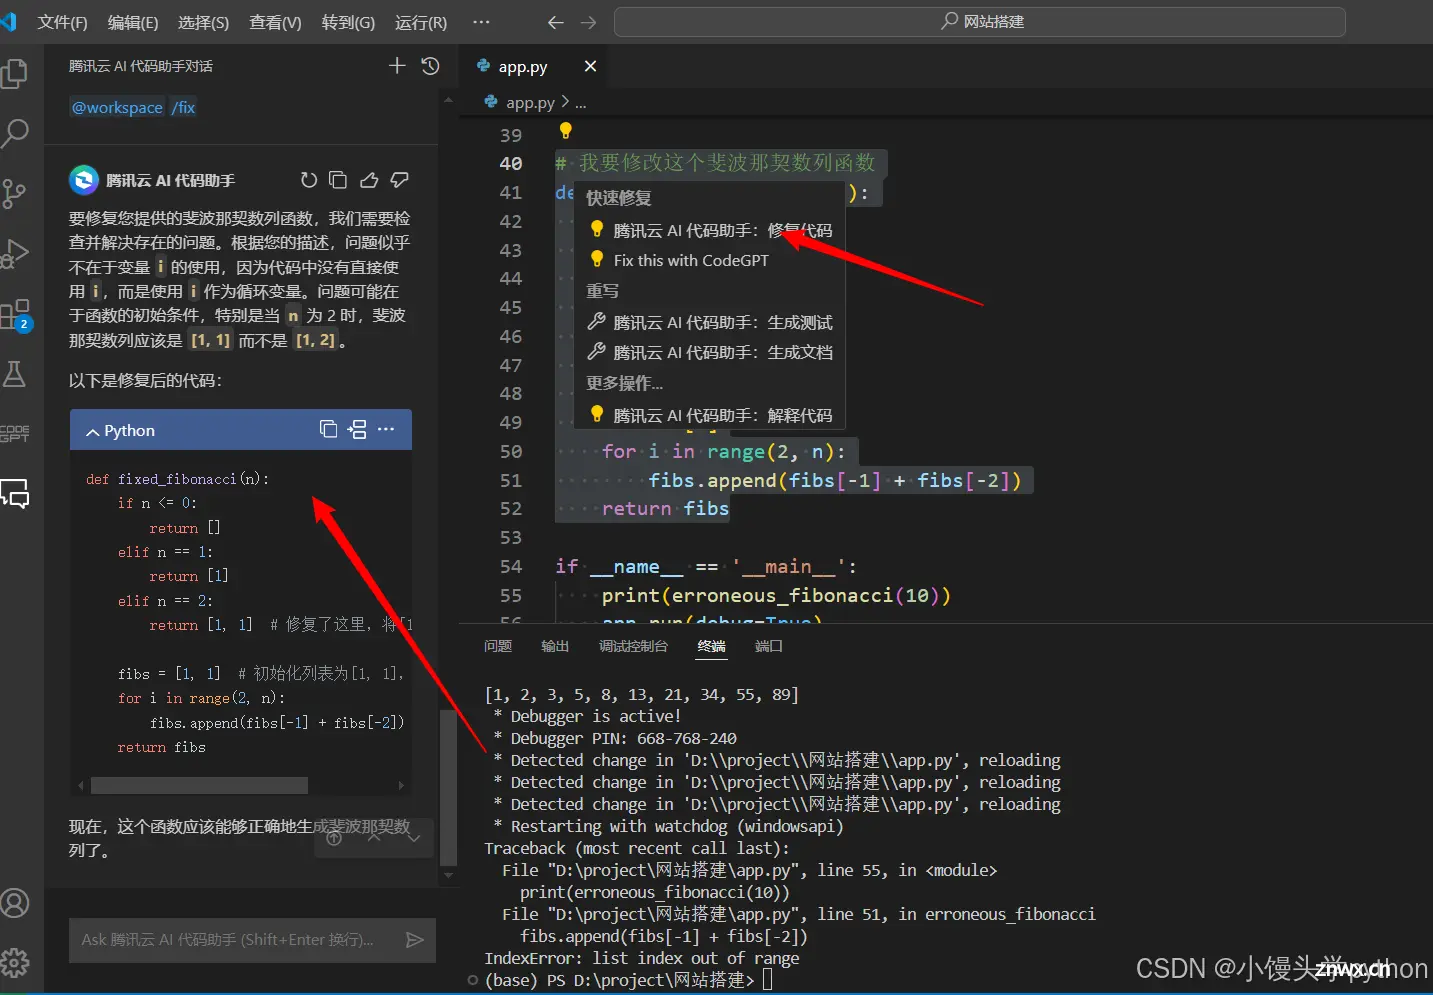Image resolution: width=1433 pixels, height=995 pixels.
Task: Copy the Python code block
Action: coord(328,429)
